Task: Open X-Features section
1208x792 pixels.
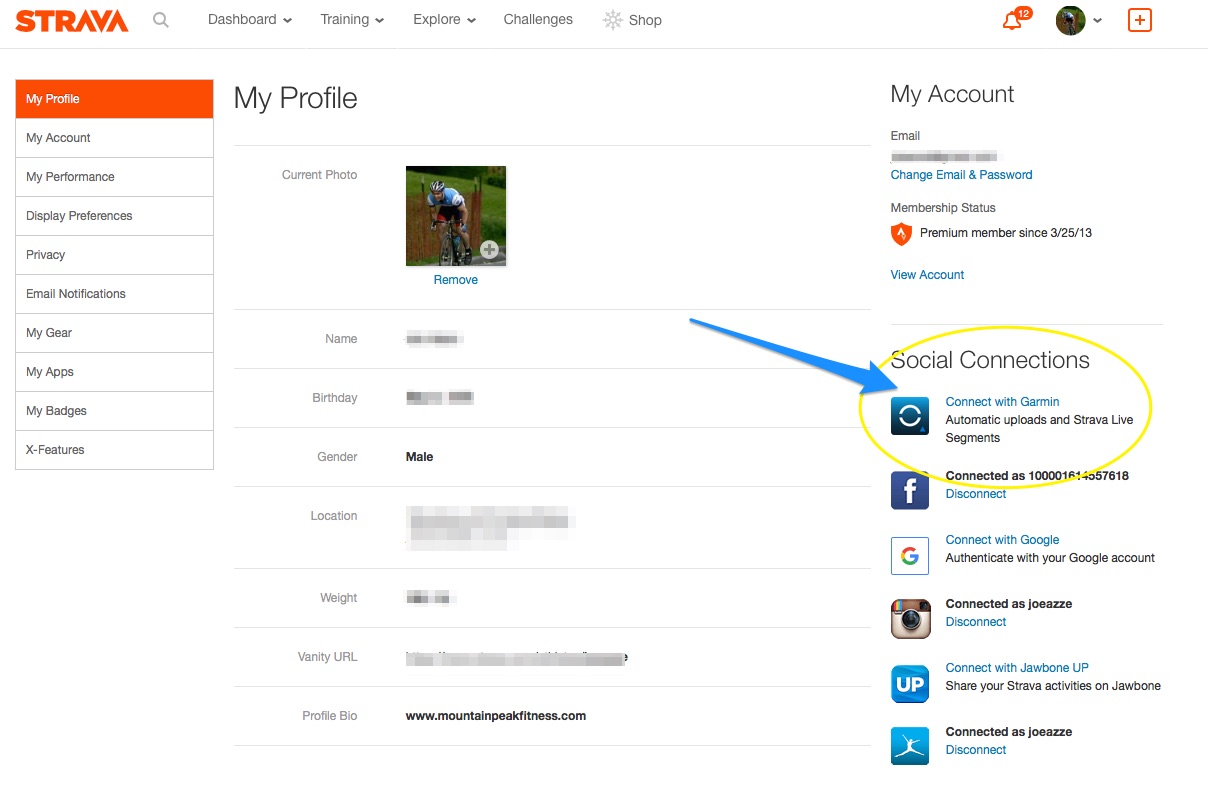Action: [114, 450]
